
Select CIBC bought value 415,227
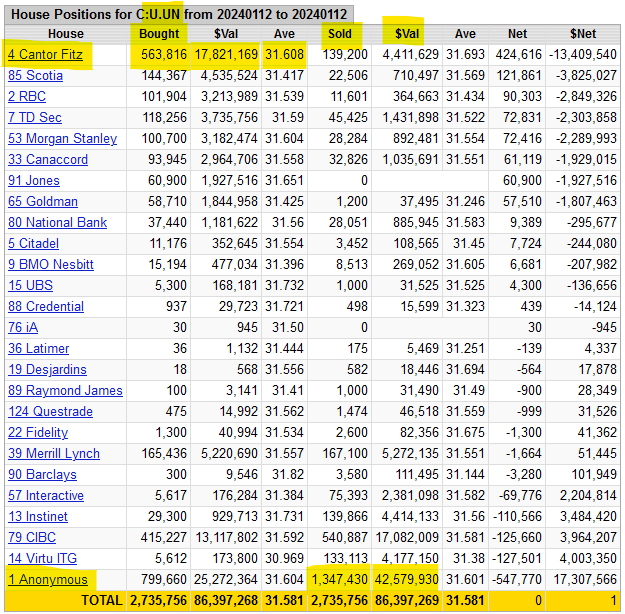coord(163,537)
